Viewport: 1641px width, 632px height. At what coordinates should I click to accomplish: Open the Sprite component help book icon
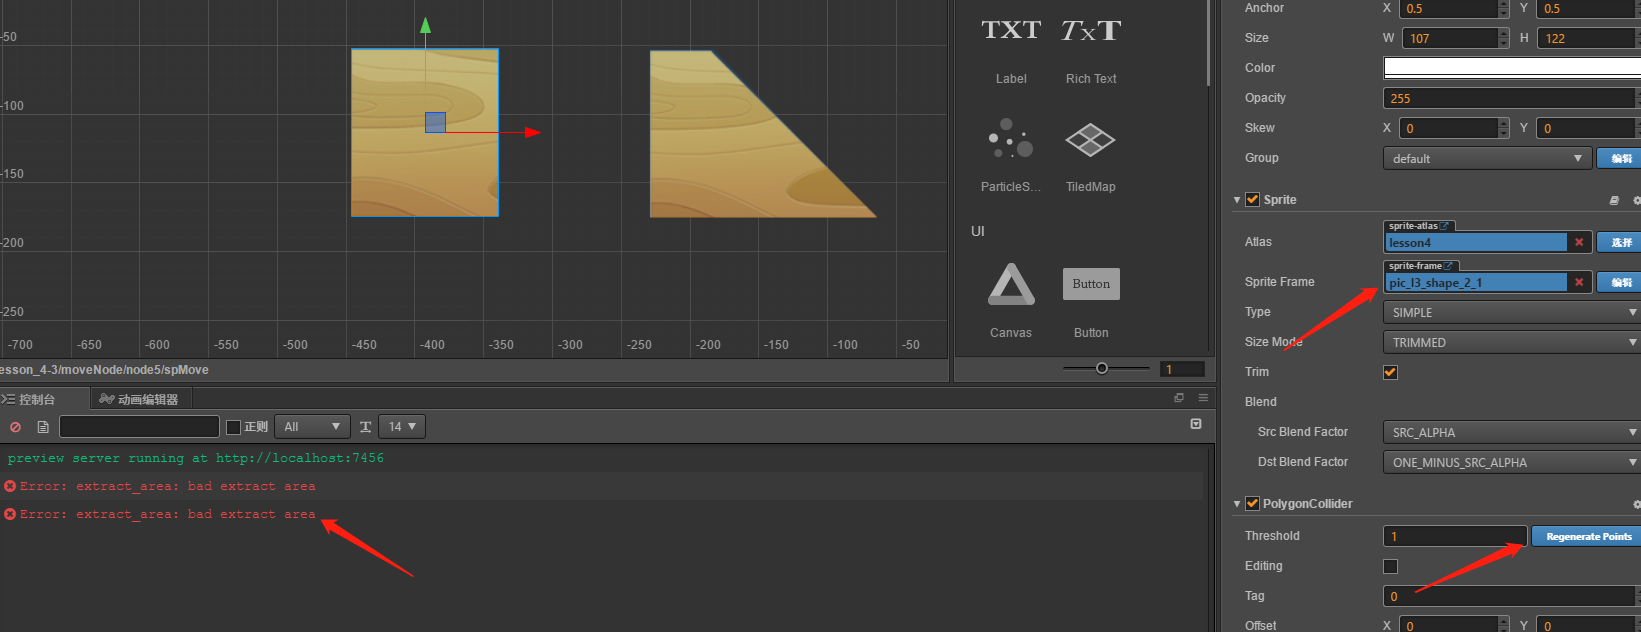coord(1614,200)
